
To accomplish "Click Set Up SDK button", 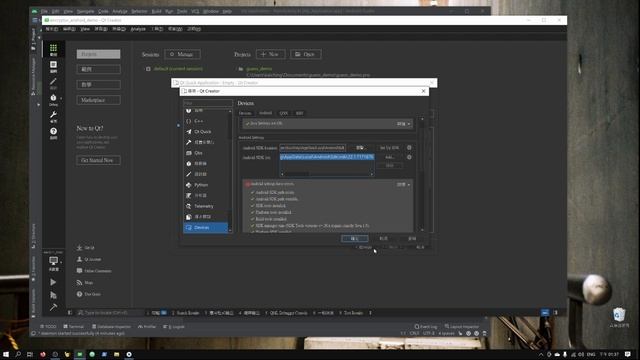I will (389, 148).
